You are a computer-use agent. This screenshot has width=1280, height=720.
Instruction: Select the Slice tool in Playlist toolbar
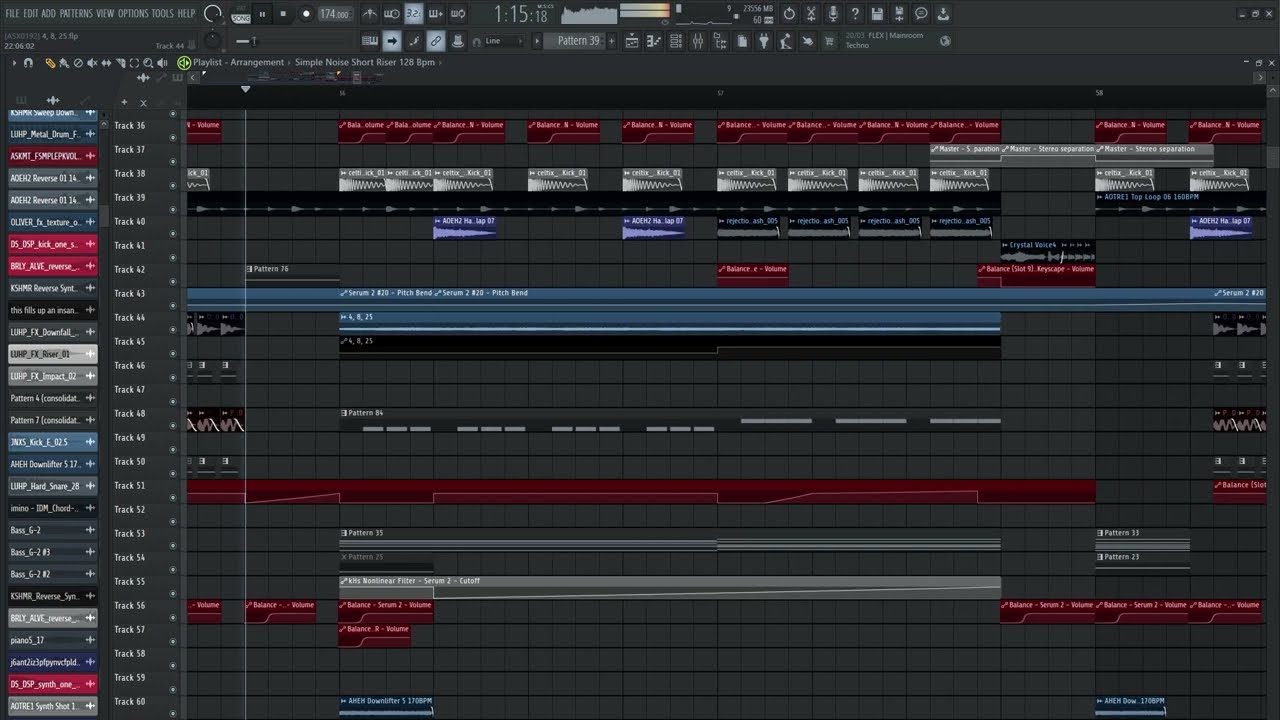pos(120,62)
